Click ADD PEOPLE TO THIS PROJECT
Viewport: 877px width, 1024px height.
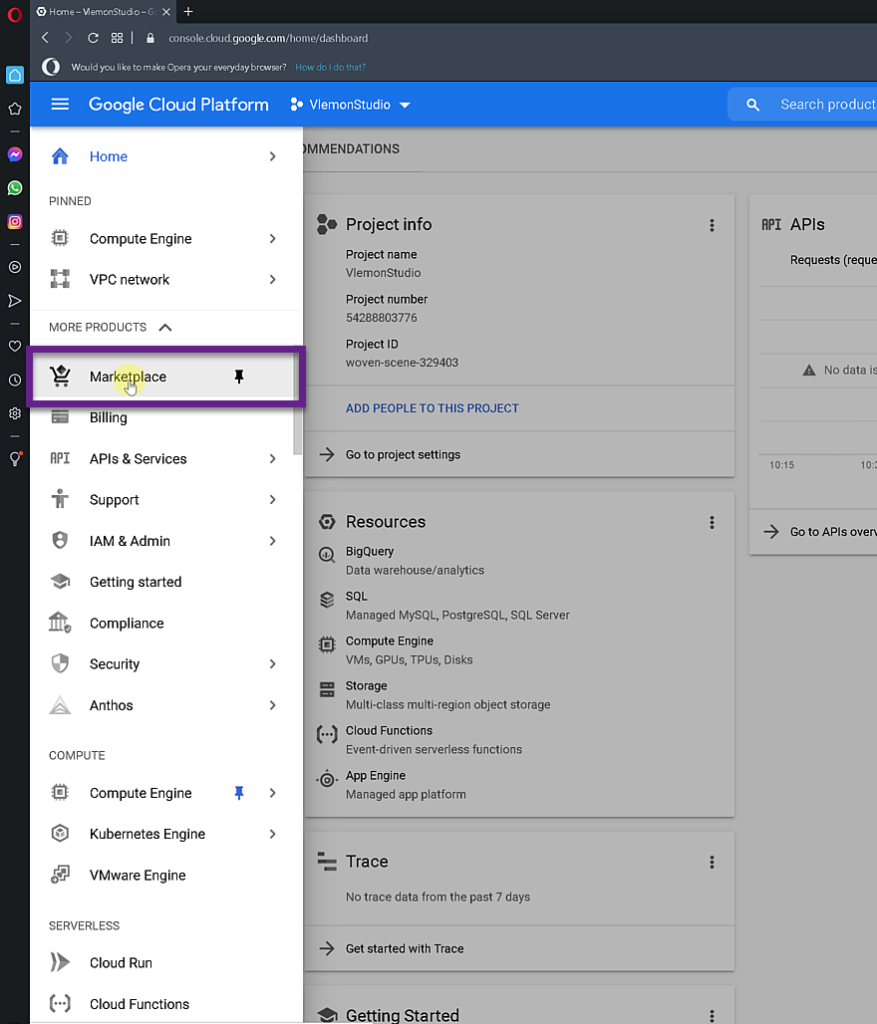pos(432,408)
